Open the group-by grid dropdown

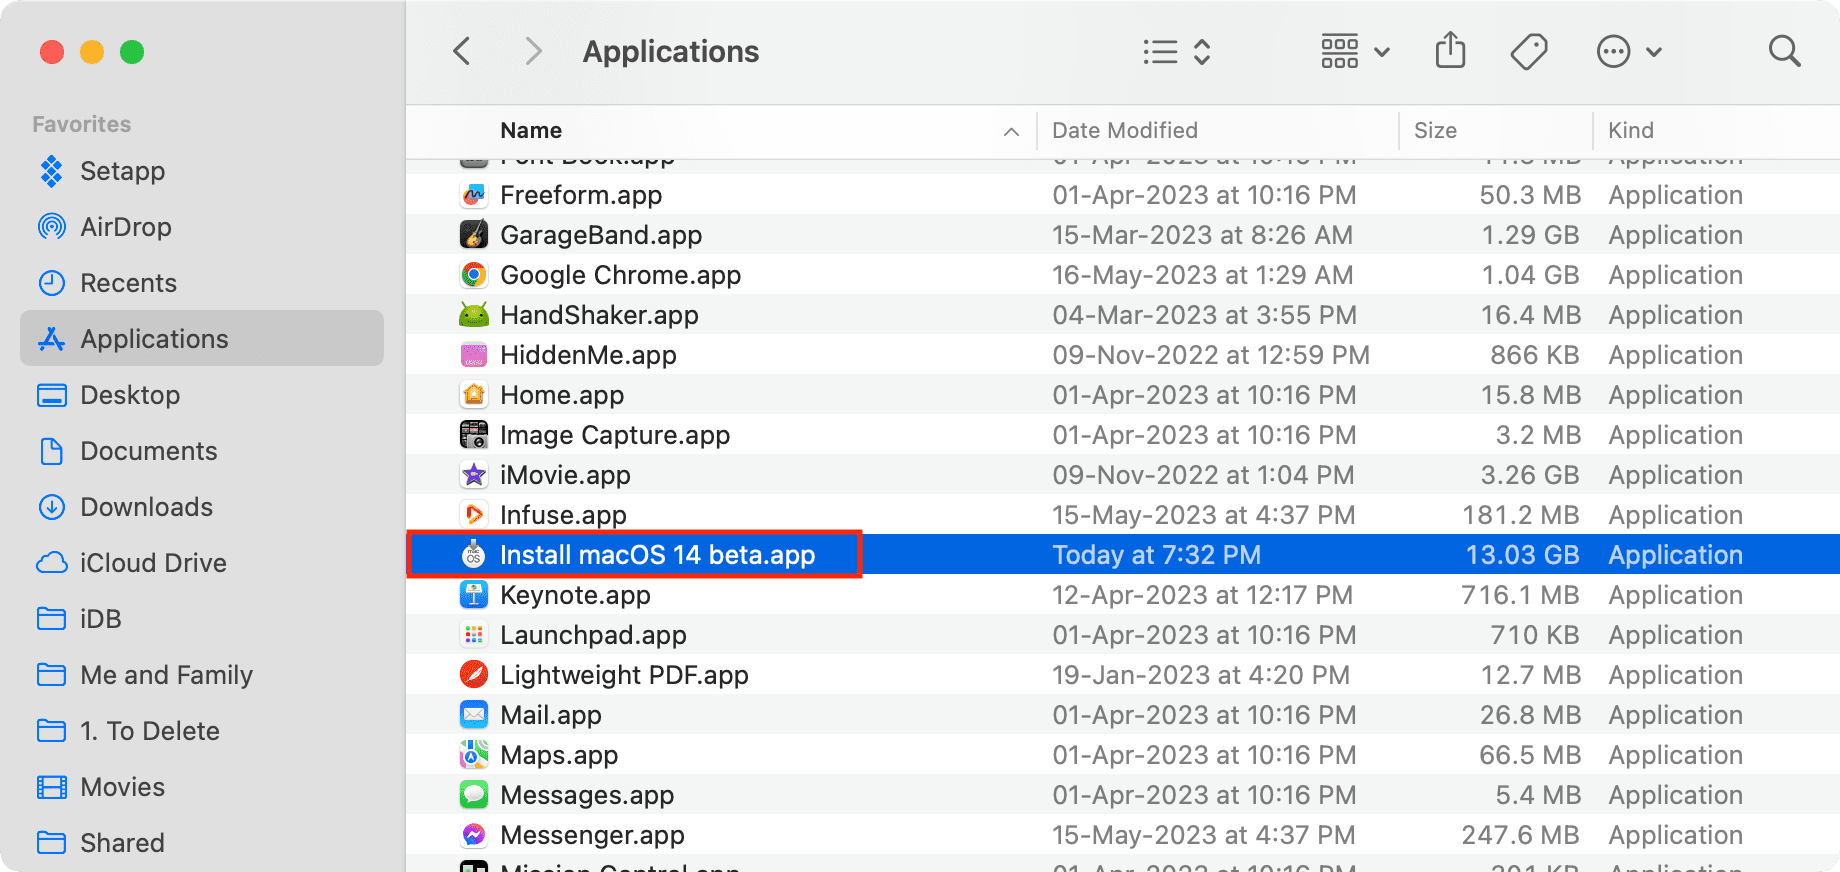click(1355, 51)
